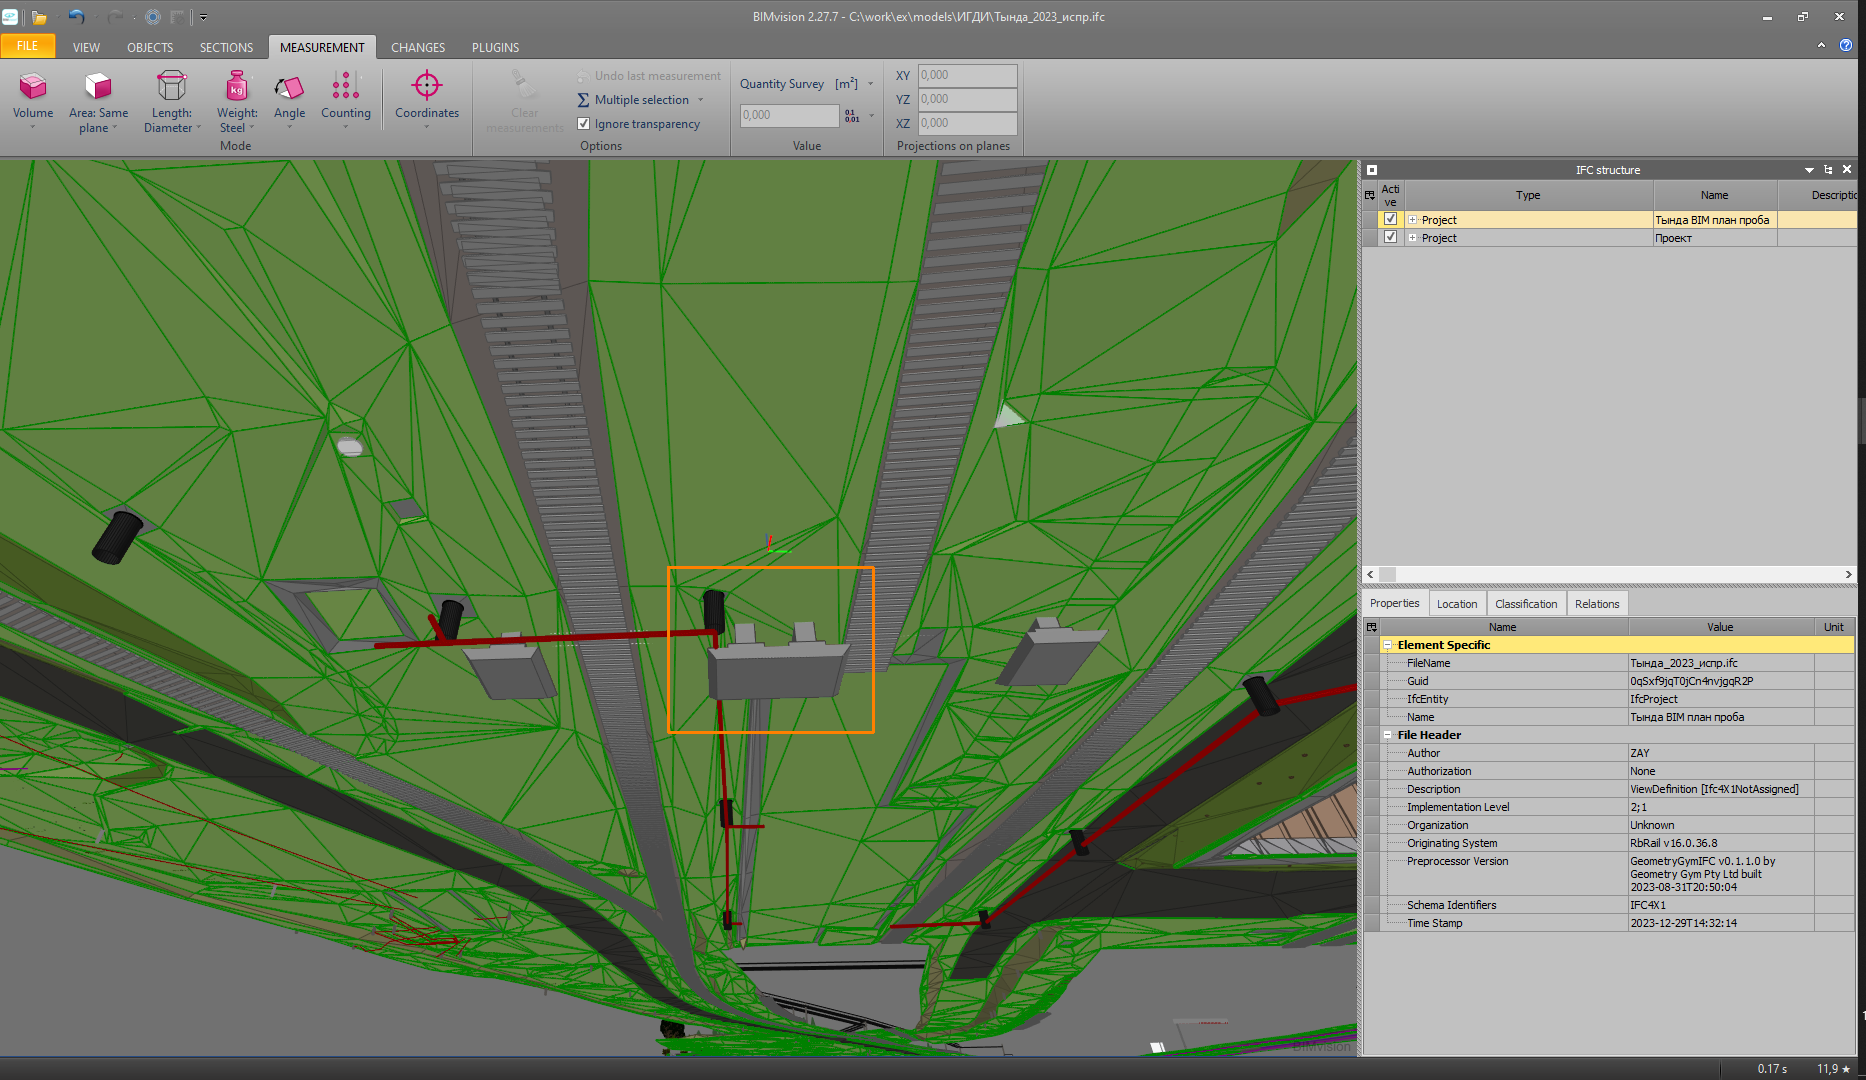Pick the Weight: Steel measurement tool
The width and height of the screenshot is (1866, 1080).
pos(237,100)
